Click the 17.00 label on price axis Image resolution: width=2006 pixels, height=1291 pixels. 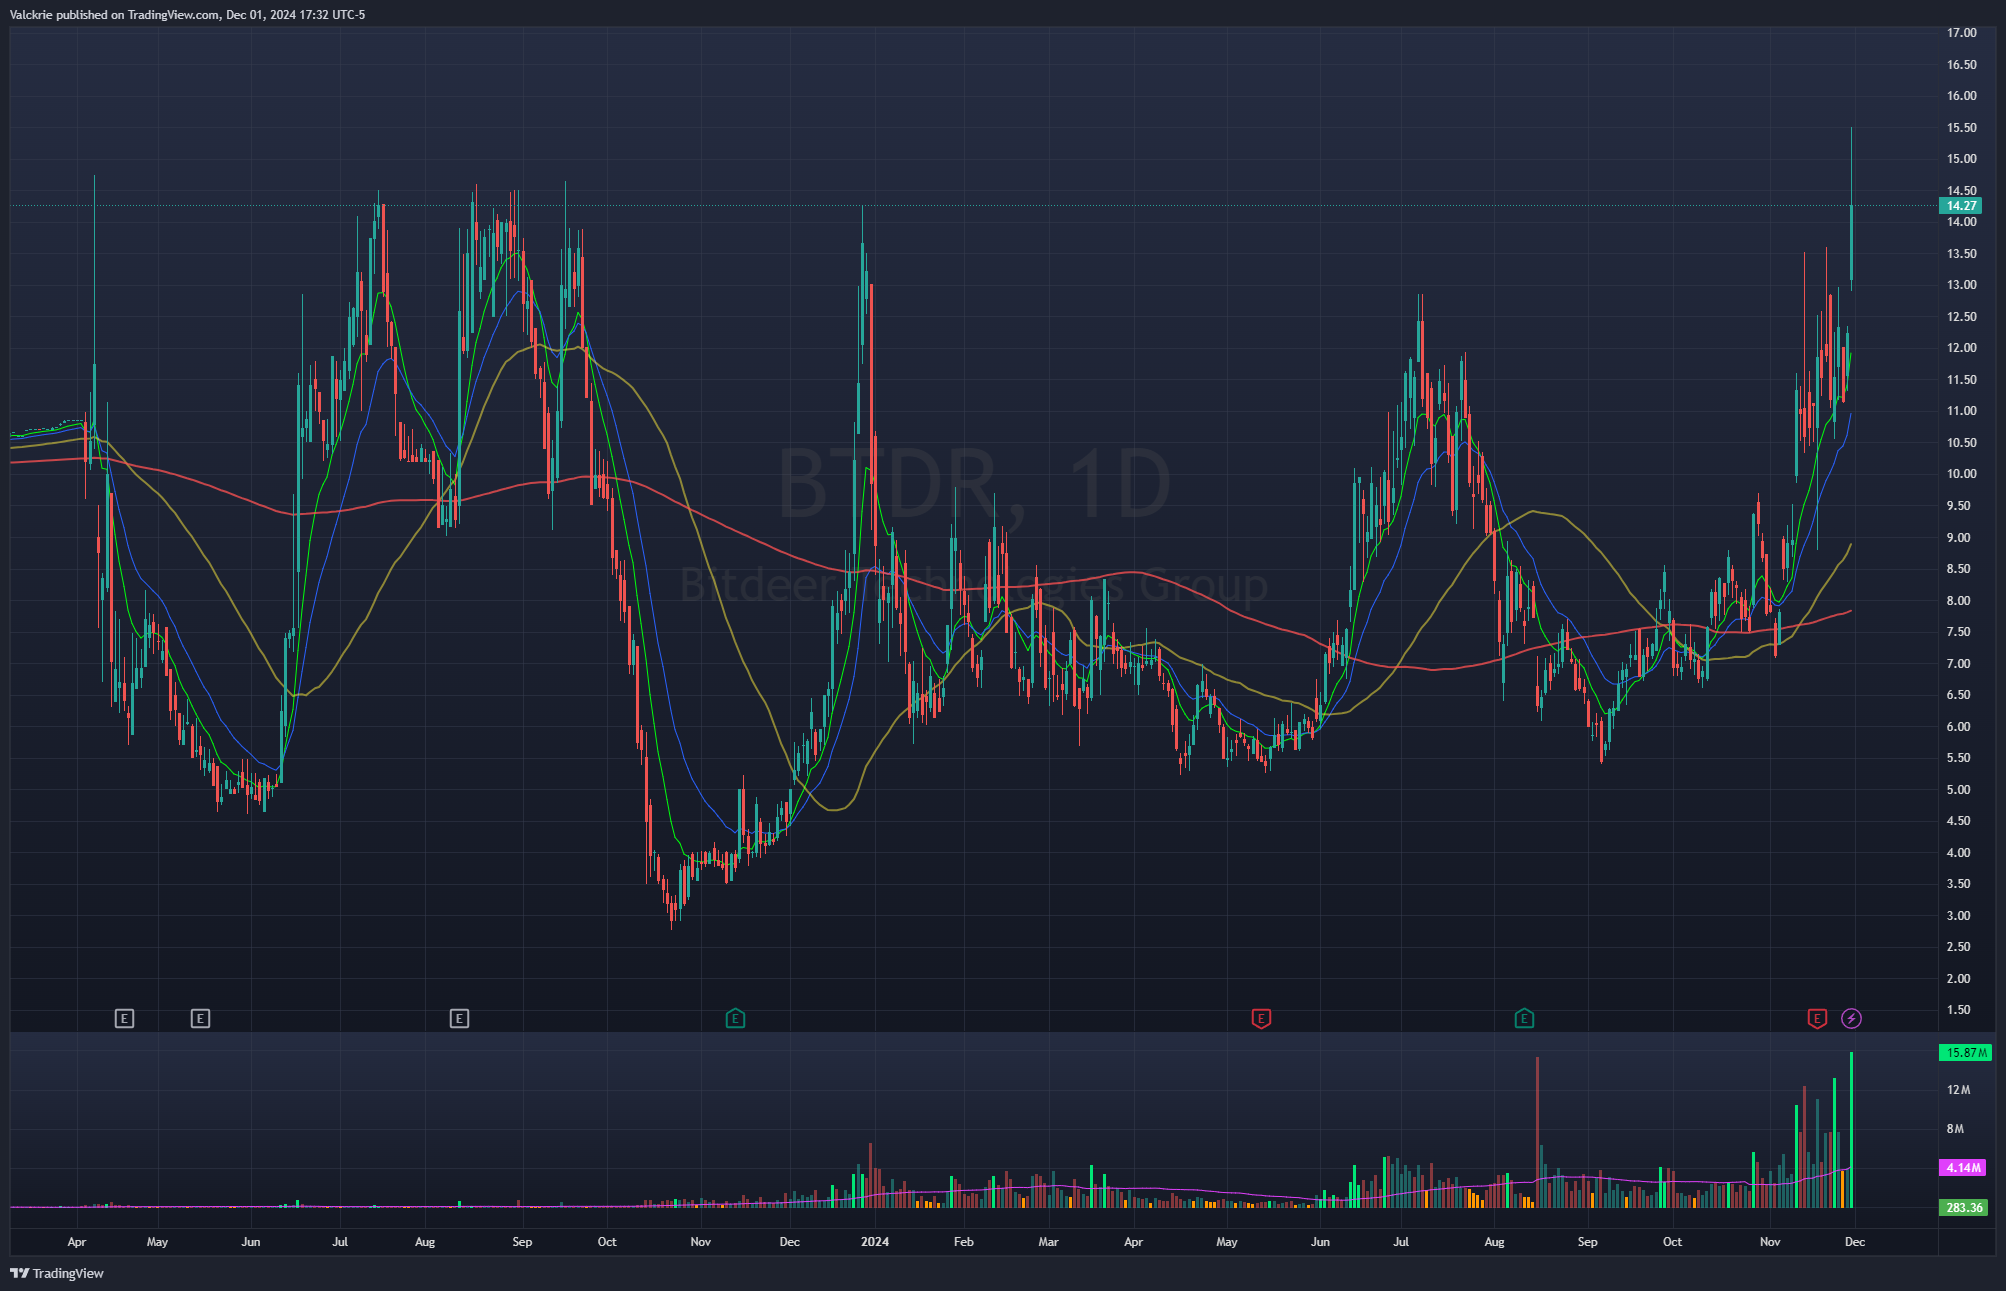click(x=1961, y=33)
